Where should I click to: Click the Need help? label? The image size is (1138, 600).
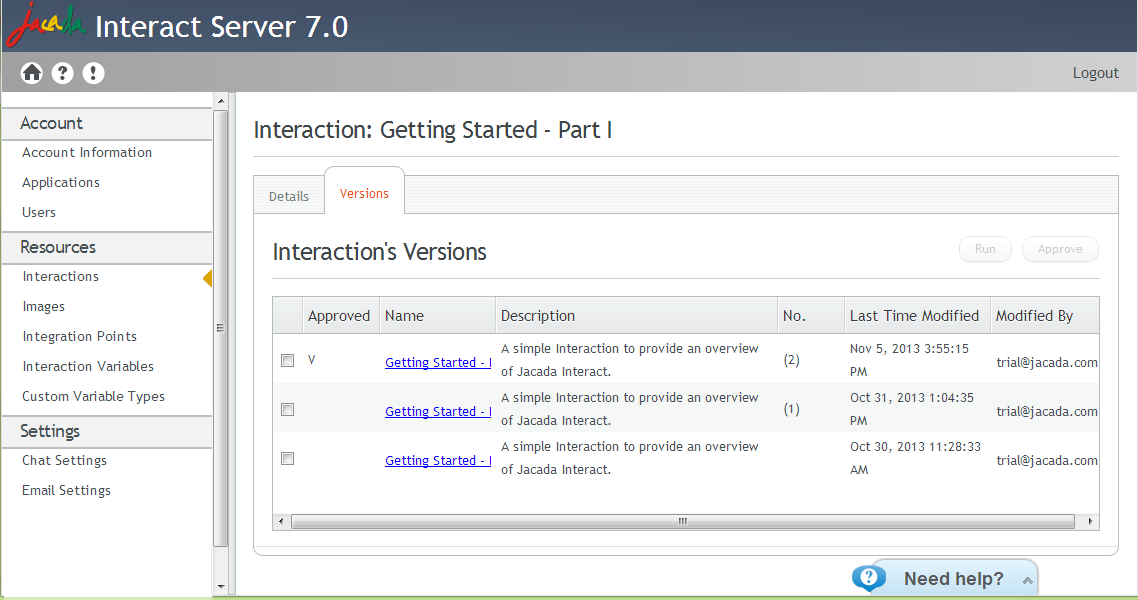click(954, 579)
